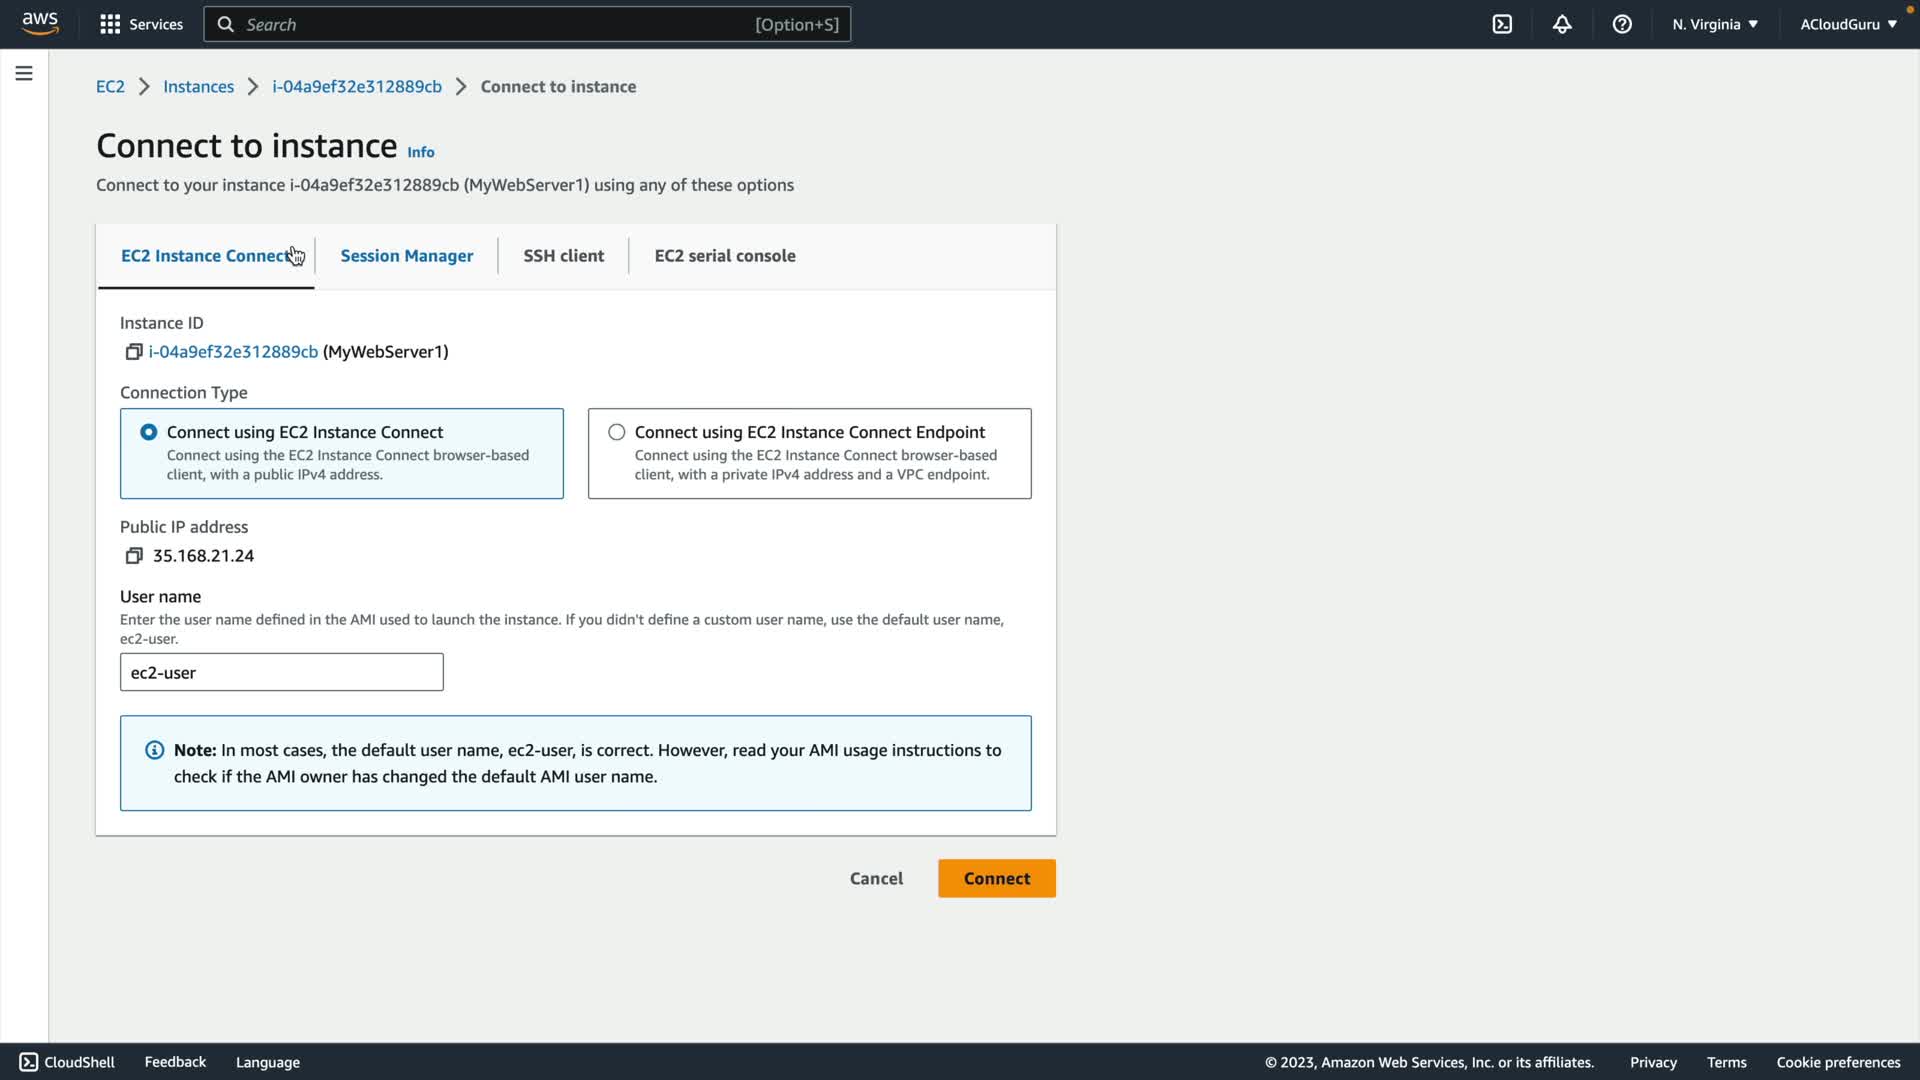
Task: Select Connect using EC2 Instance Connect
Action: pos(149,432)
